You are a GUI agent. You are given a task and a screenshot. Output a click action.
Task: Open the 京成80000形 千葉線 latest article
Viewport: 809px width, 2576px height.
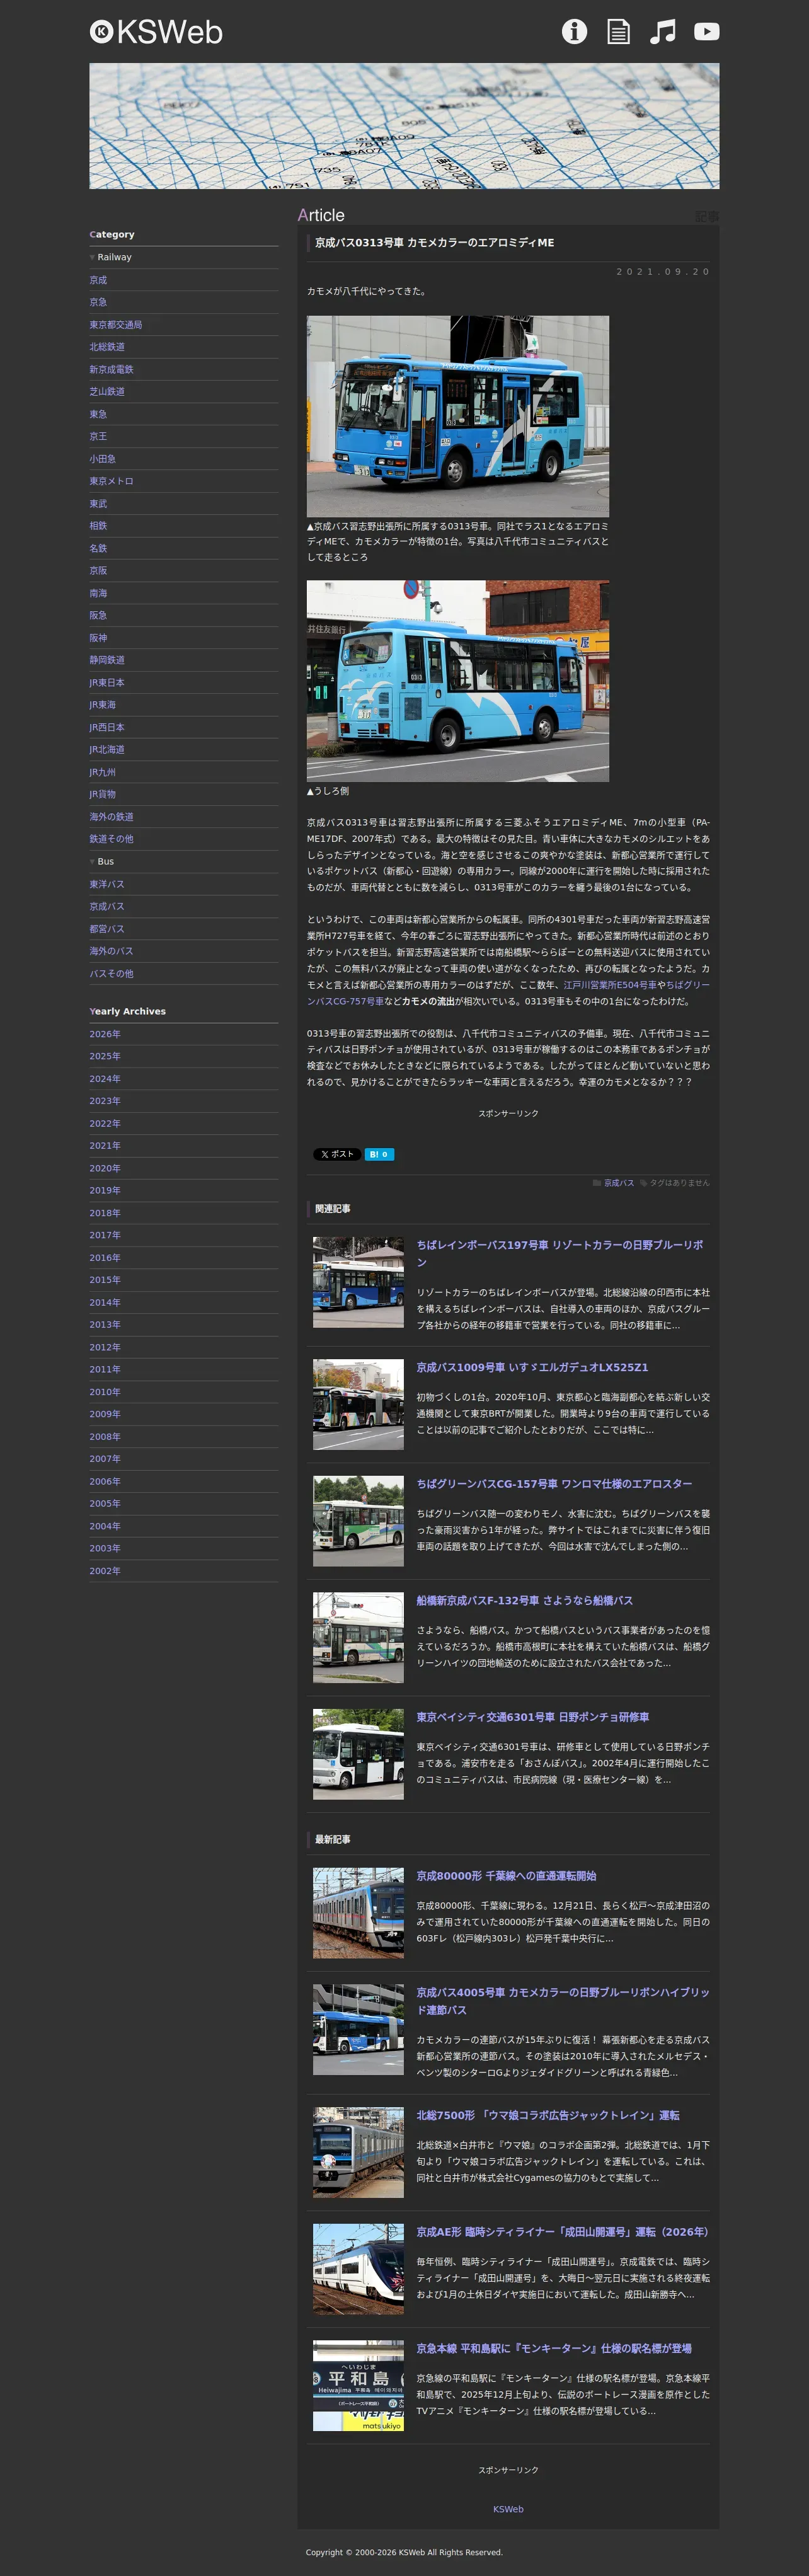506,1876
